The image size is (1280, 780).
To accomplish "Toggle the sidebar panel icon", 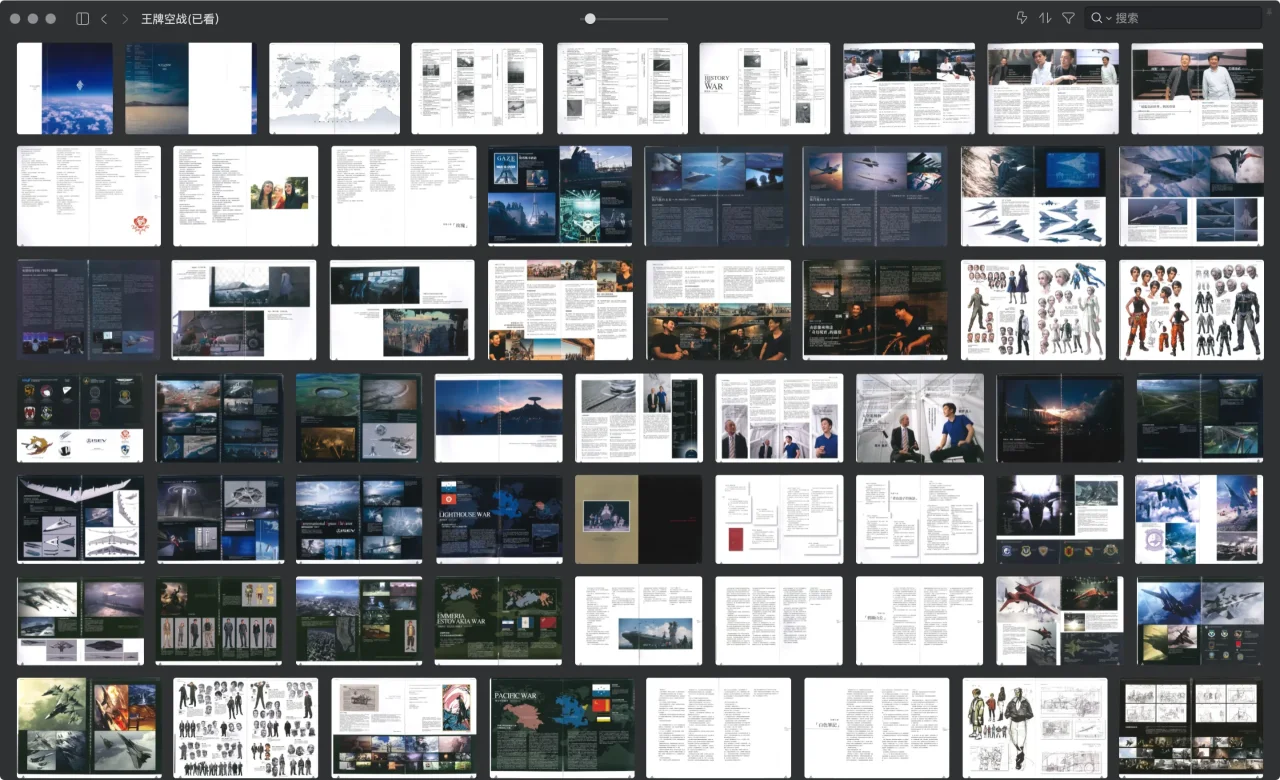I will [82, 18].
